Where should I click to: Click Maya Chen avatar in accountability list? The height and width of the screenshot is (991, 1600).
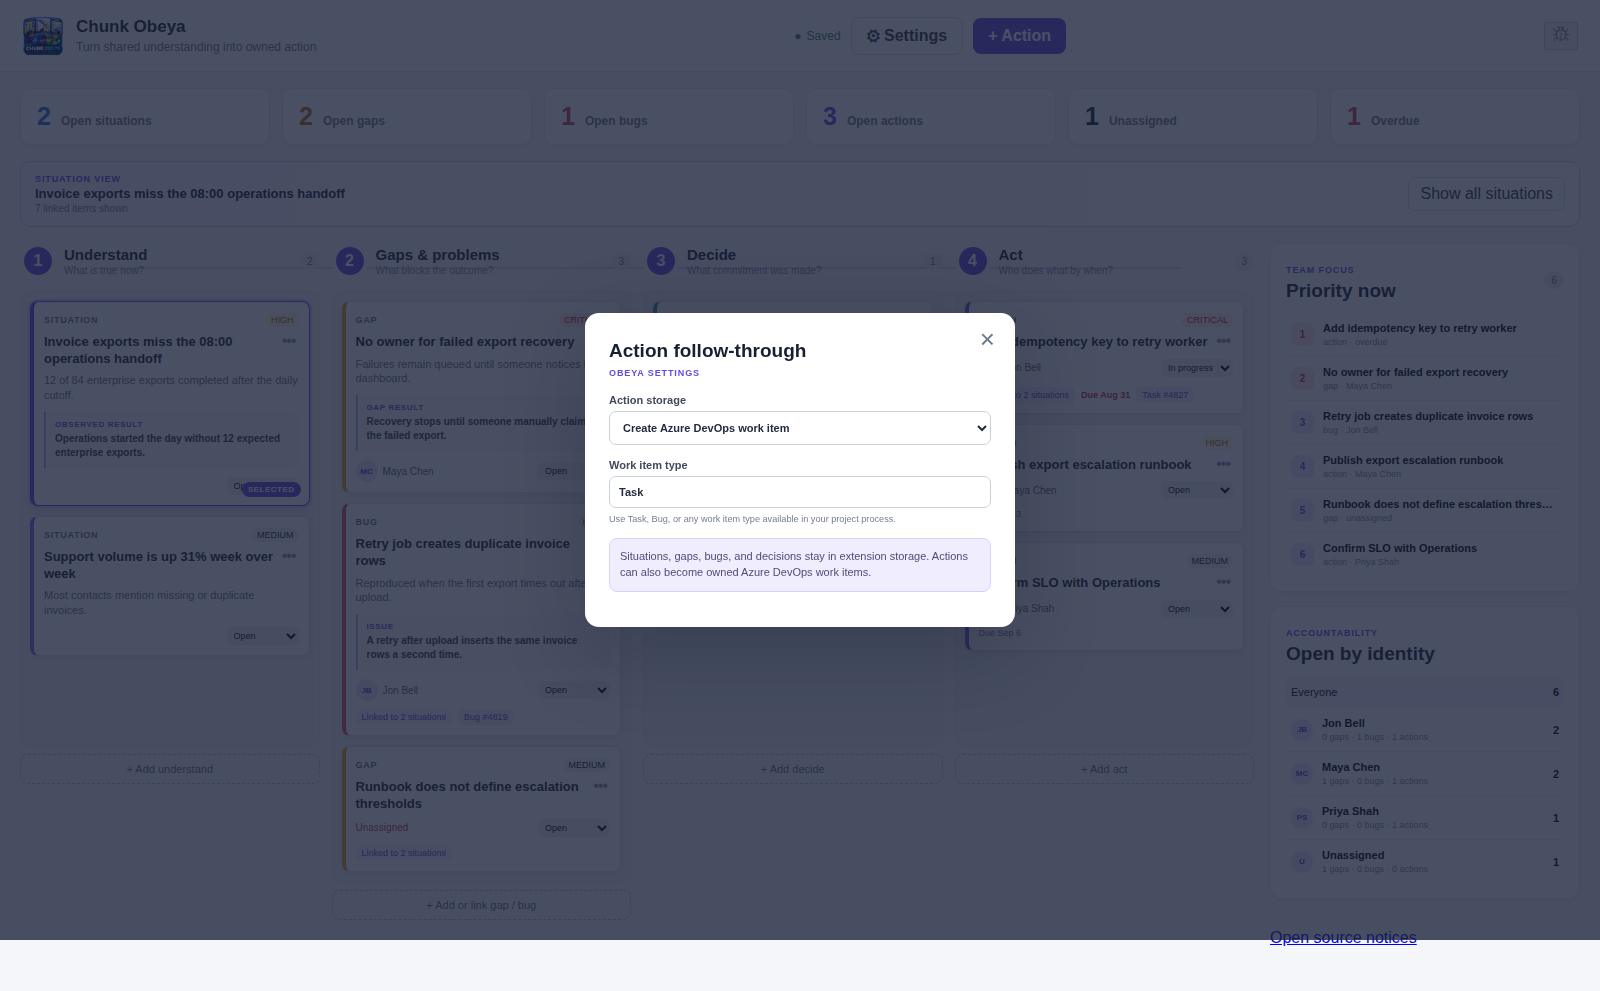(x=1302, y=773)
